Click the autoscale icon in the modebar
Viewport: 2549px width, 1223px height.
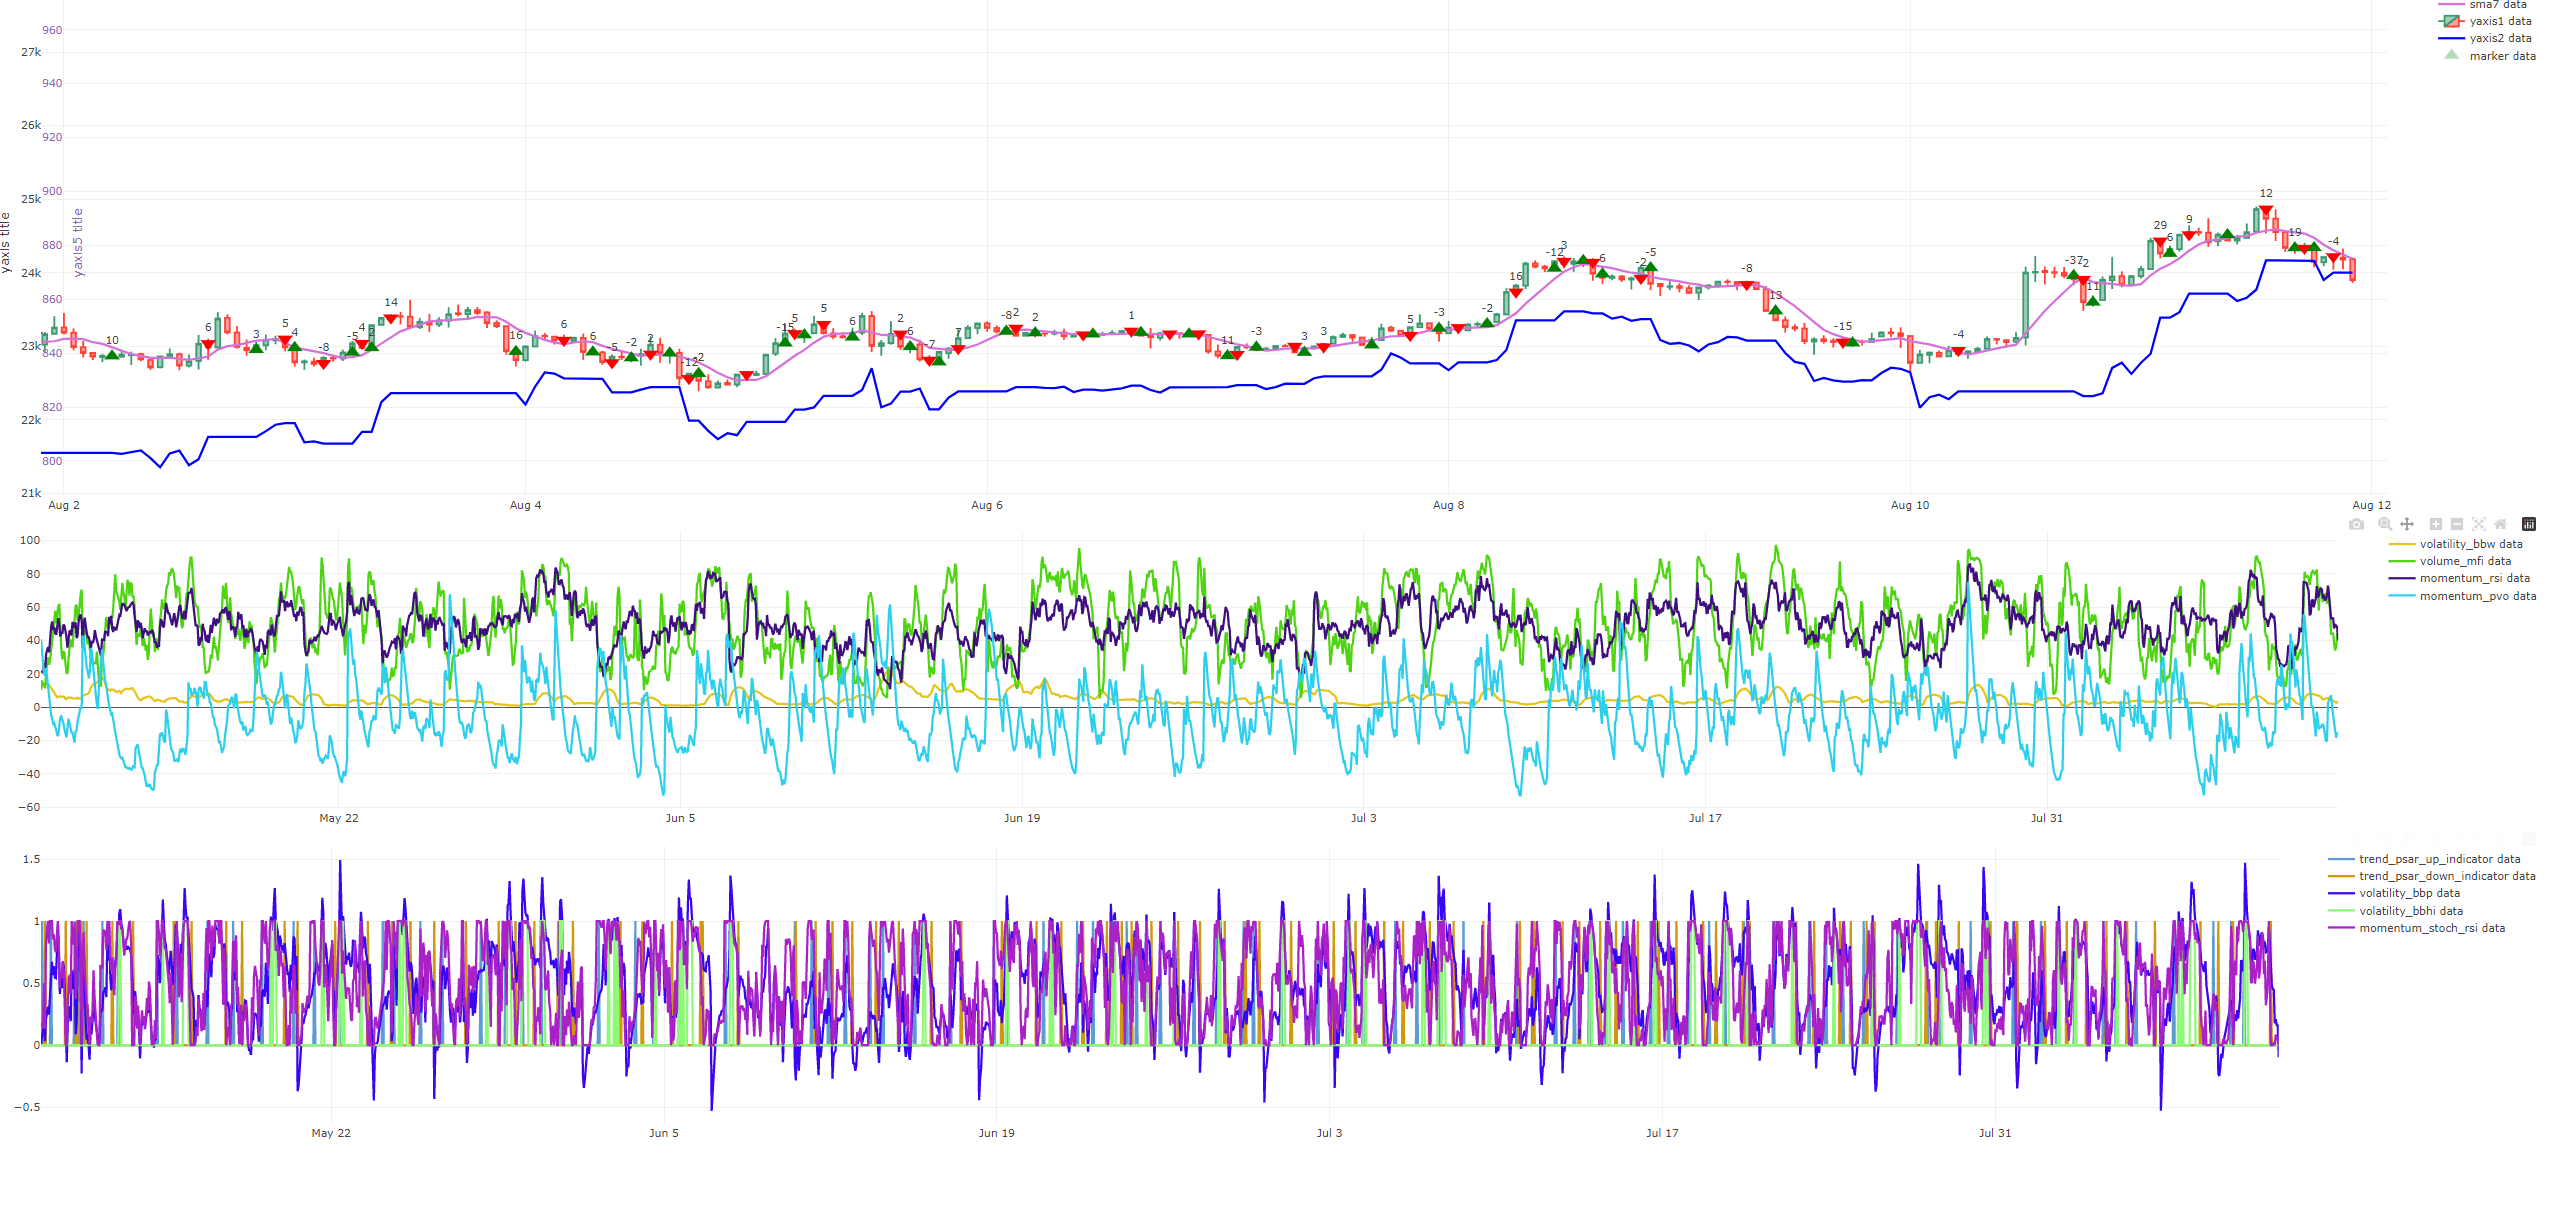click(x=2479, y=524)
